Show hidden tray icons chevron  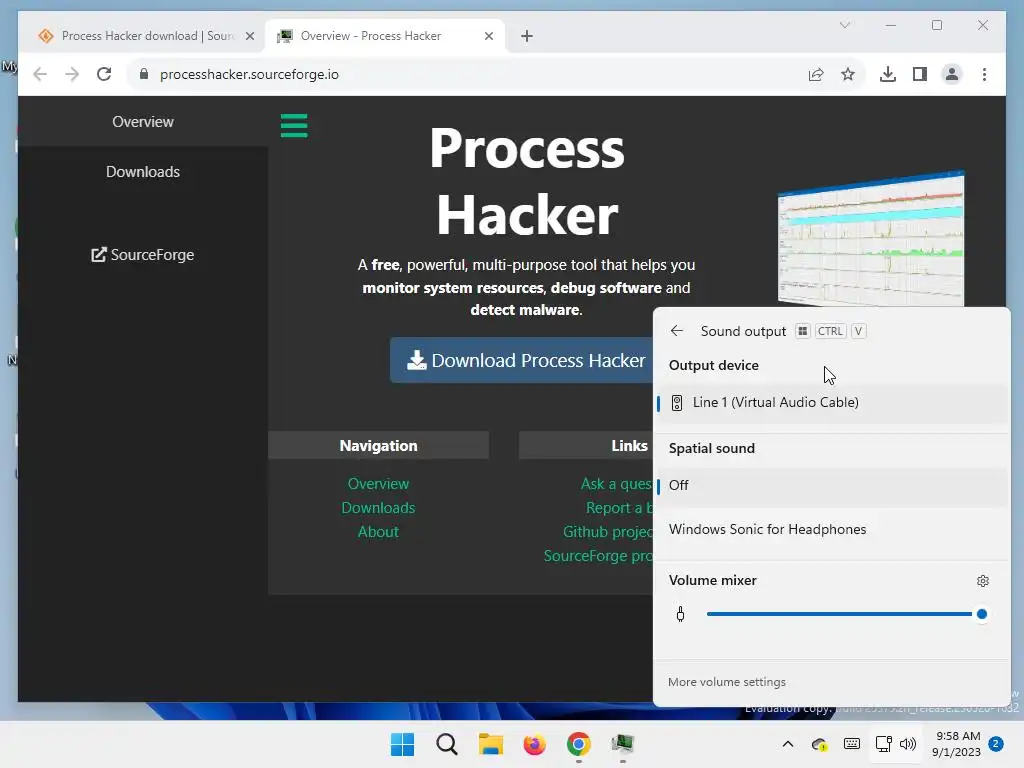pos(788,744)
